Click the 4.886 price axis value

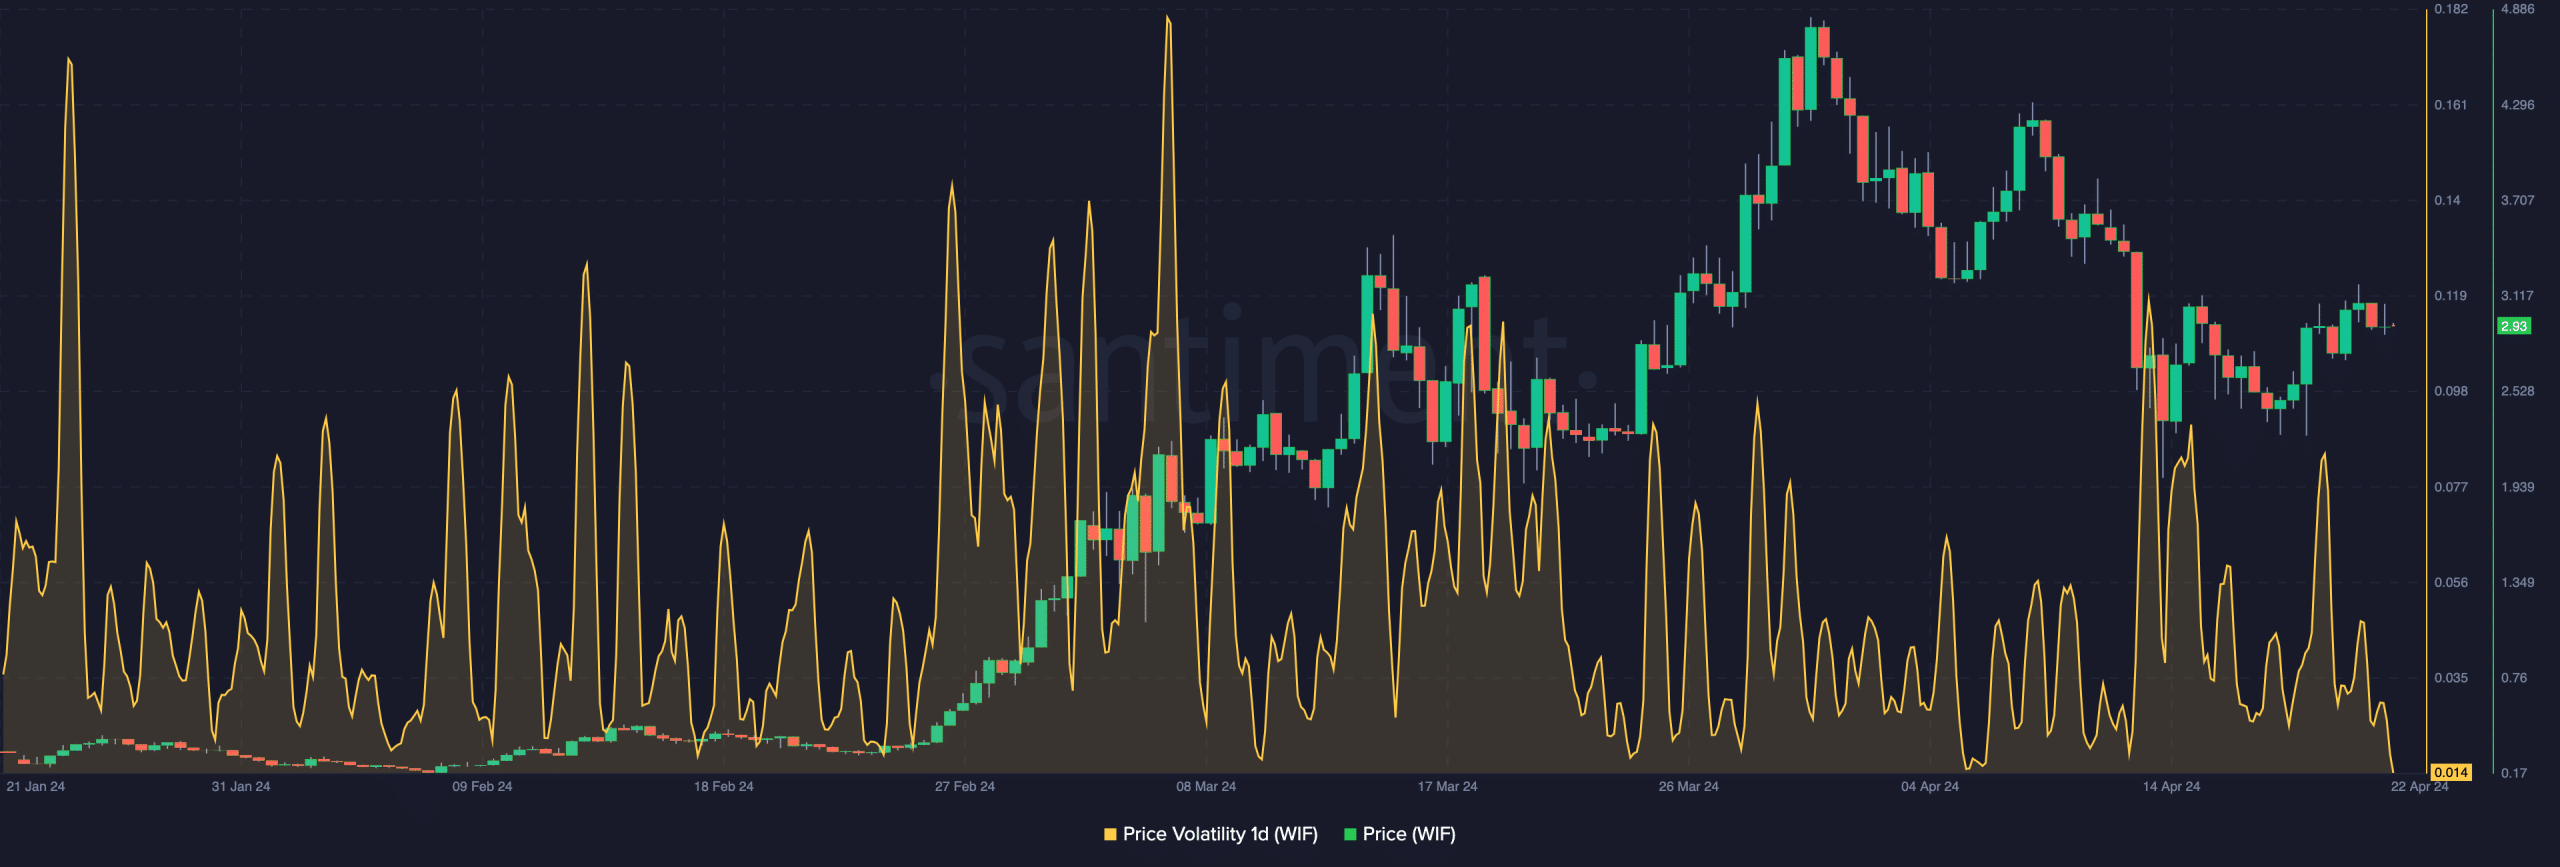coord(2518,9)
